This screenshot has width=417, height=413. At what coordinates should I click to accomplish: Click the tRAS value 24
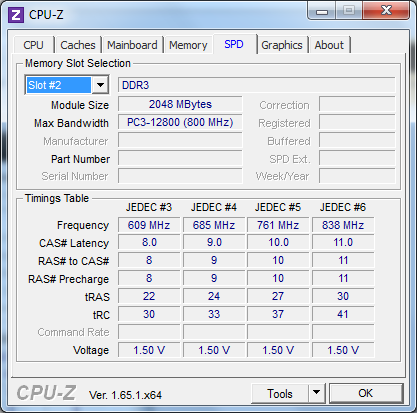(214, 296)
